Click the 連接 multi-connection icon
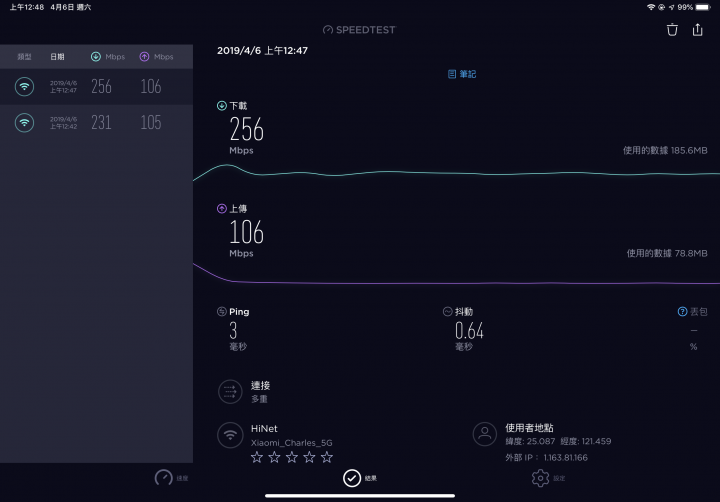The height and width of the screenshot is (502, 720). tap(230, 391)
